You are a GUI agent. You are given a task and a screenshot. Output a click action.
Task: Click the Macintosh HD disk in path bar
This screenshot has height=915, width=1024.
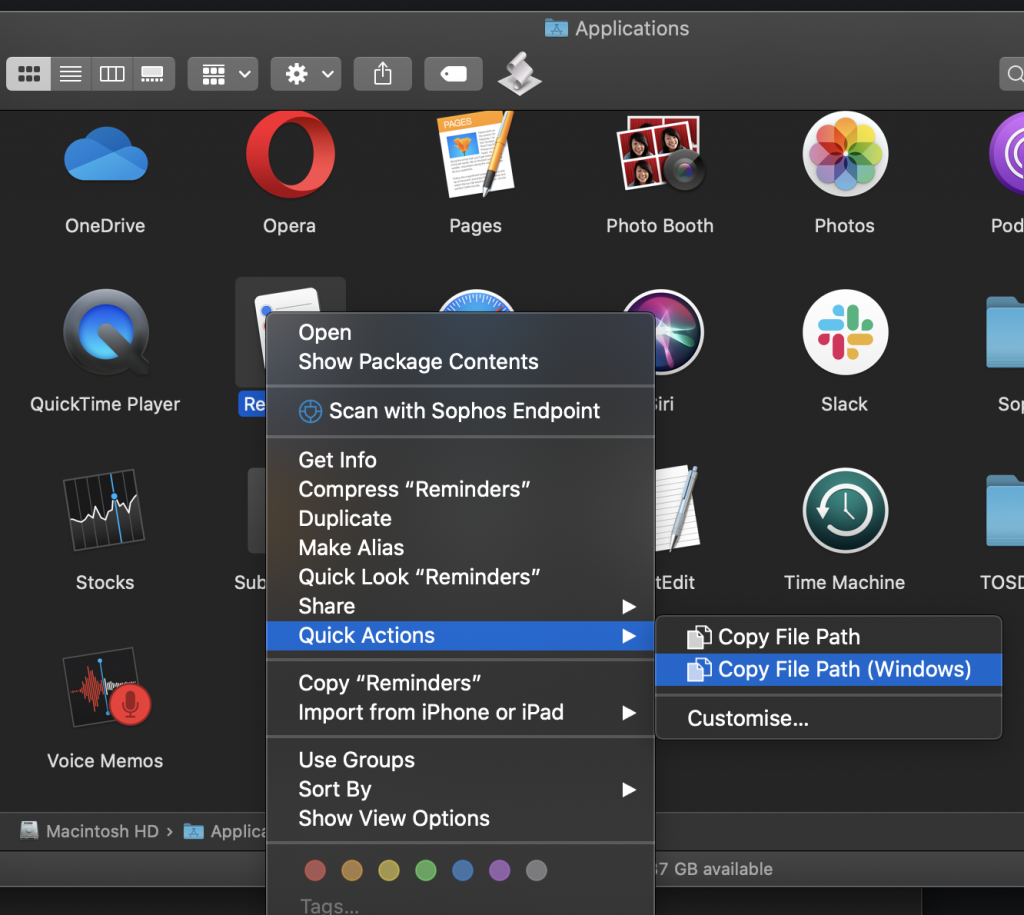[89, 831]
